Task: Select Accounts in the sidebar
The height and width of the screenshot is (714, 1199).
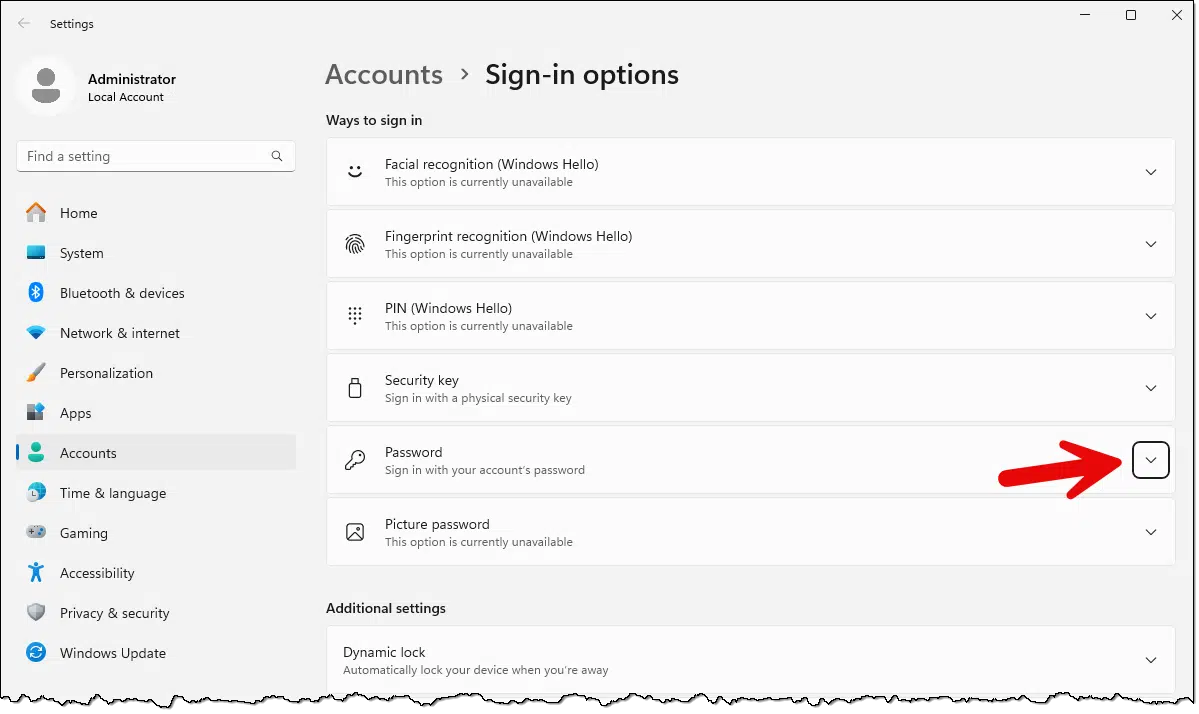Action: pos(156,453)
